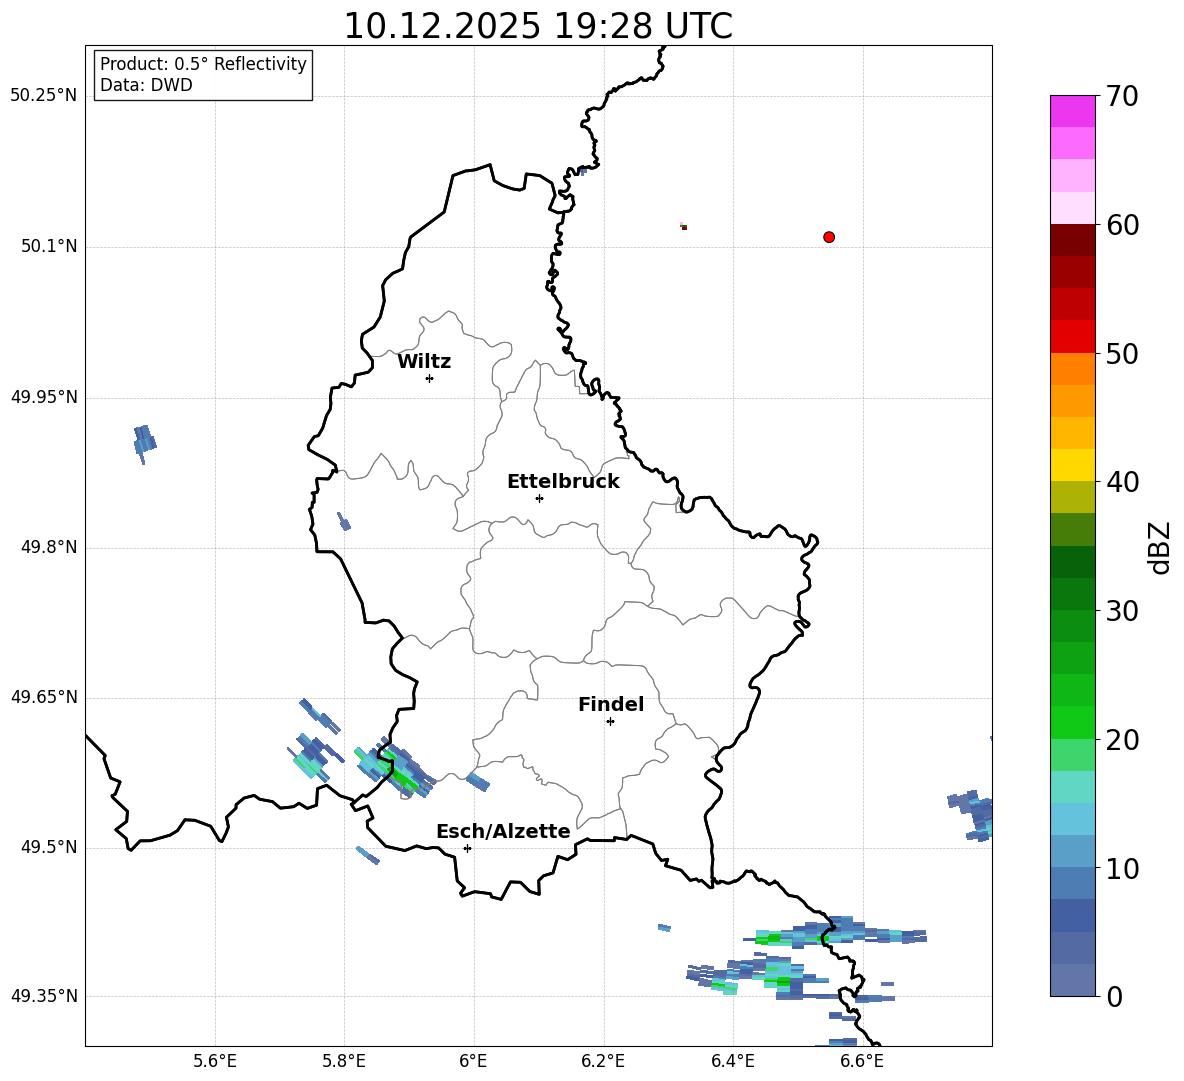Click the orange colorbar swatch below 50

pos(1072,369)
